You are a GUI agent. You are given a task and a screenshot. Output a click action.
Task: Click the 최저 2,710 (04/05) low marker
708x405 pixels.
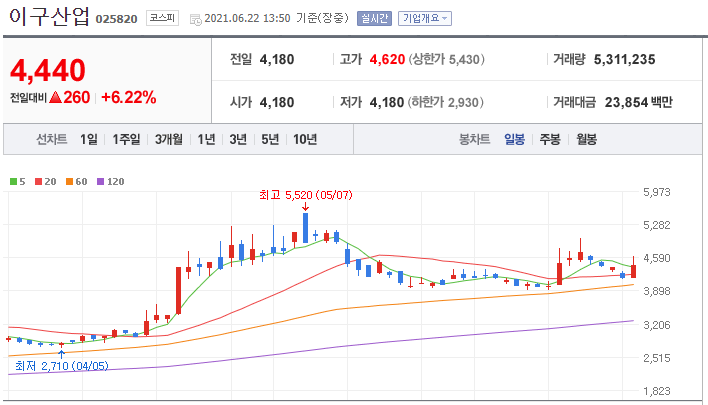click(x=62, y=365)
